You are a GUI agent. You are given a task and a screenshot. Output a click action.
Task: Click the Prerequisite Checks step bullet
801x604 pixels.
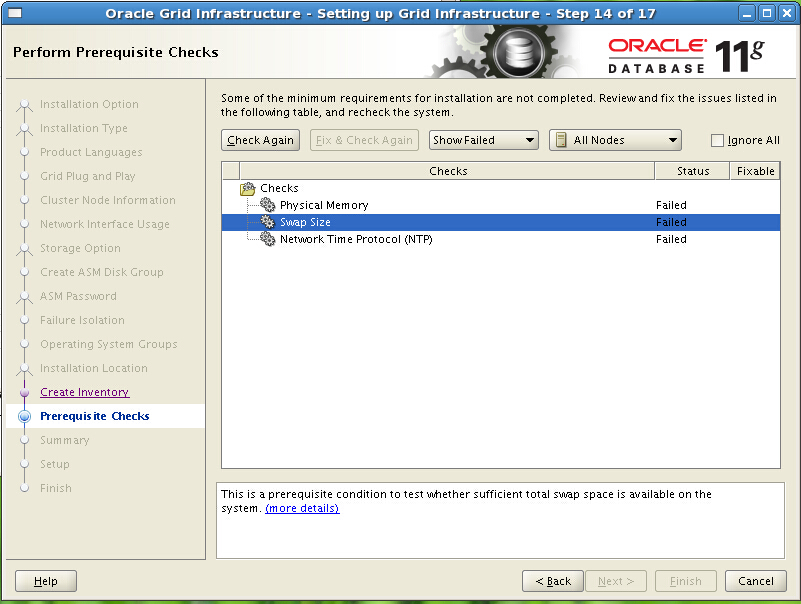24,416
